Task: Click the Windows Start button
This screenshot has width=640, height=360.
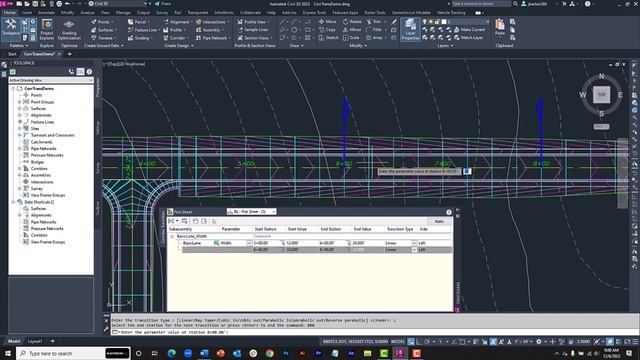Action: click(x=8, y=353)
